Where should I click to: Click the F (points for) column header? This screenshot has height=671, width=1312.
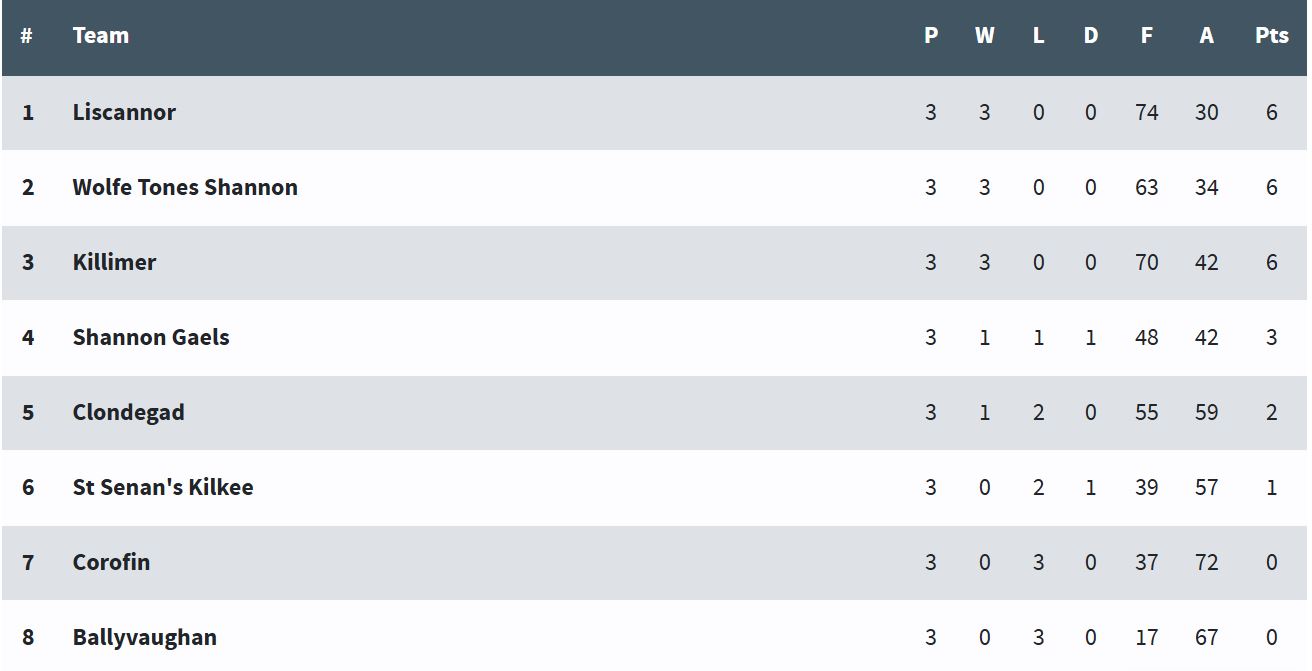pyautogui.click(x=1146, y=36)
